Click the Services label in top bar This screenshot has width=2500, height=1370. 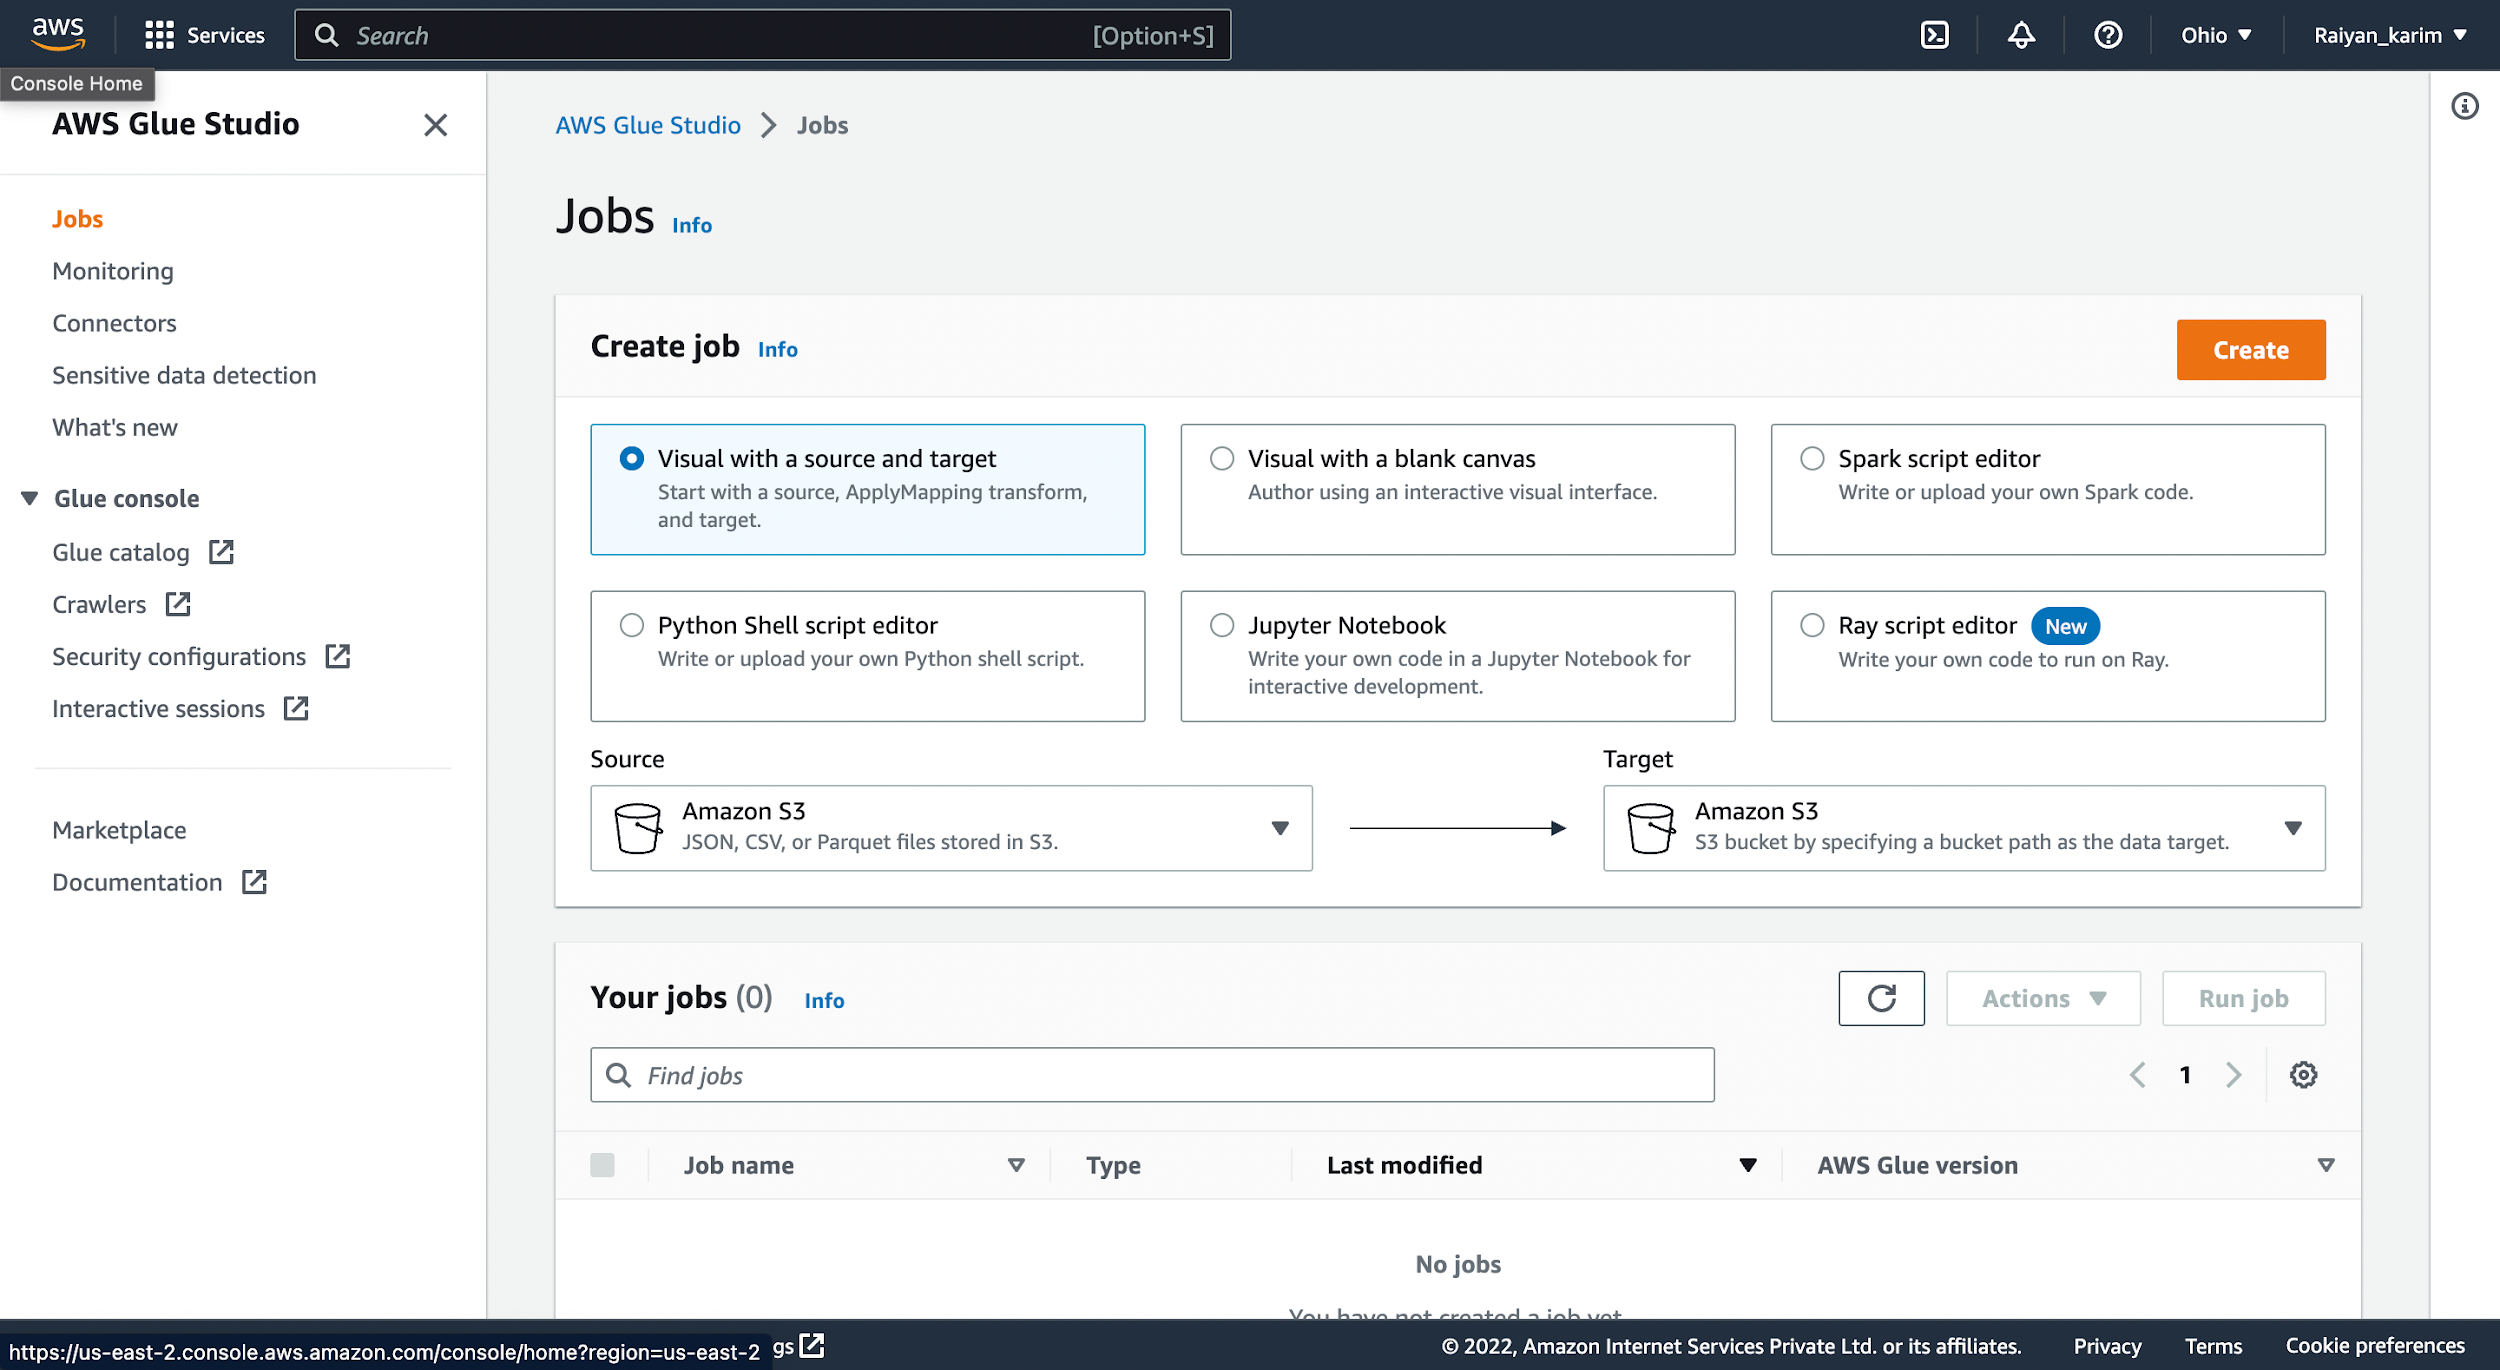pyautogui.click(x=226, y=35)
